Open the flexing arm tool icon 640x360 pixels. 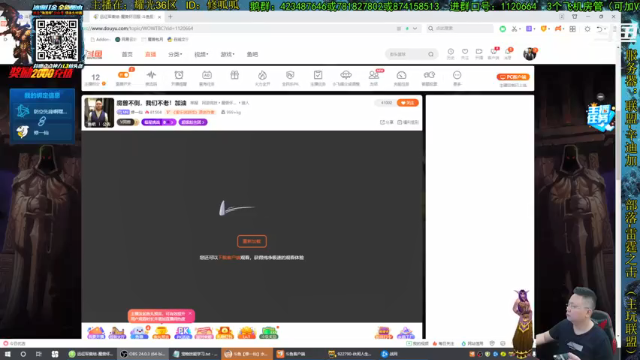click(429, 75)
